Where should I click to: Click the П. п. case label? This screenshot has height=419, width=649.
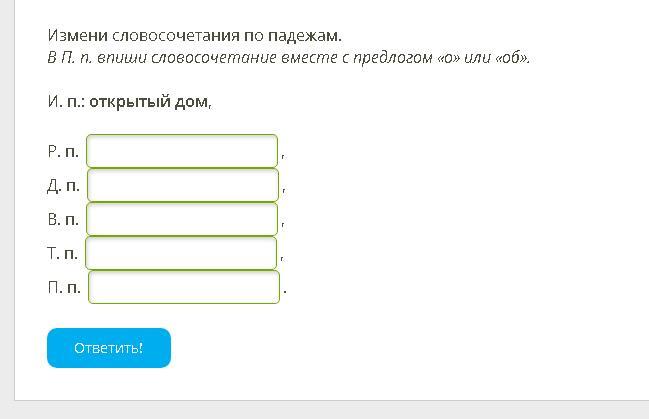(x=64, y=287)
